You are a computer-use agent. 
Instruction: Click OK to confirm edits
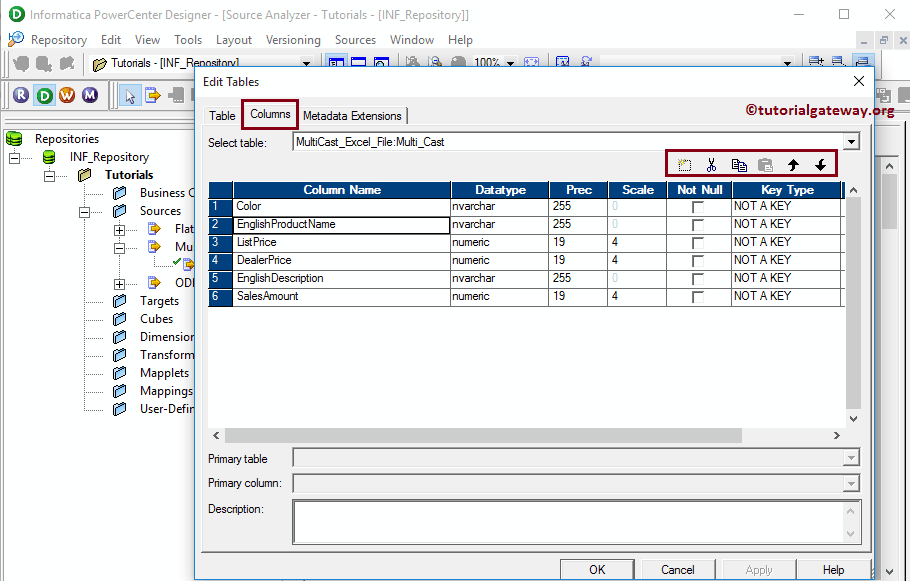pyautogui.click(x=597, y=568)
